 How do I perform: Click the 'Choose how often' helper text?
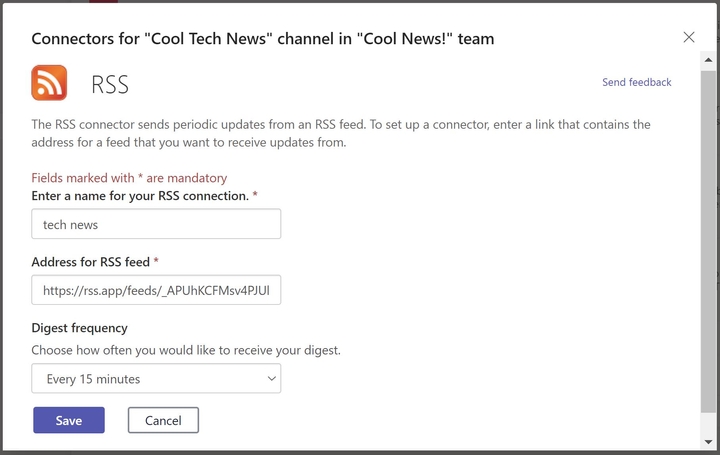point(186,350)
